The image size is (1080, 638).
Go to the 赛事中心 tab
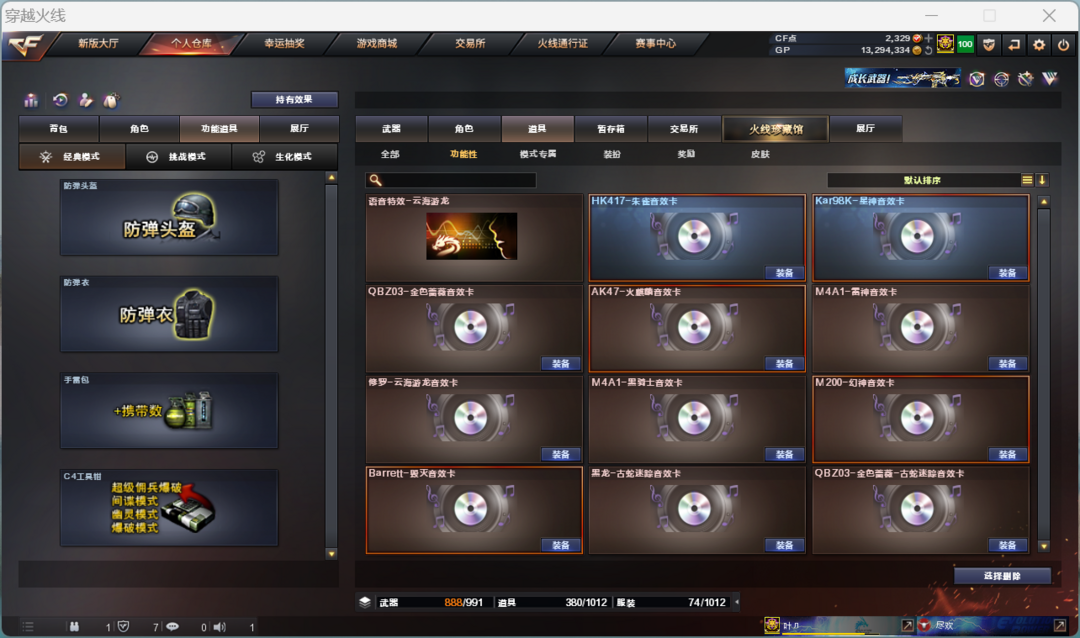click(656, 43)
